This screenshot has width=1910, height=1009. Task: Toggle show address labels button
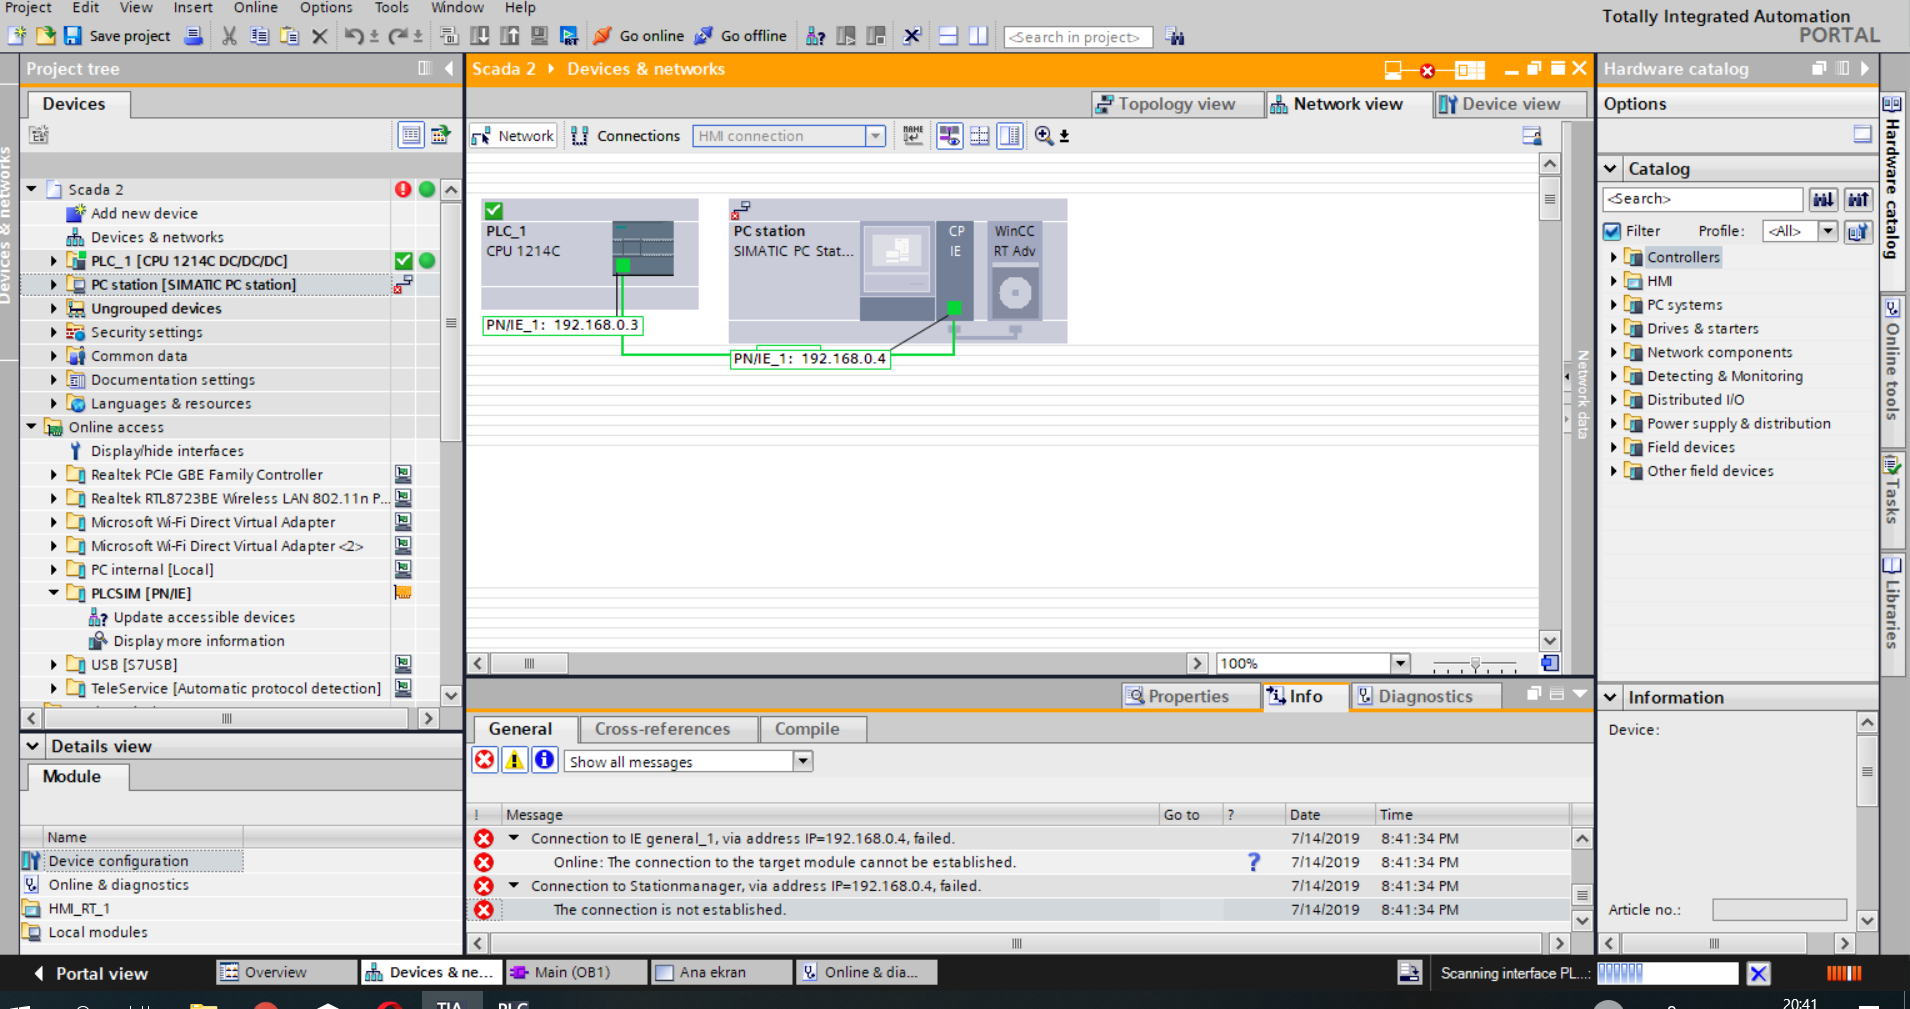coord(949,135)
